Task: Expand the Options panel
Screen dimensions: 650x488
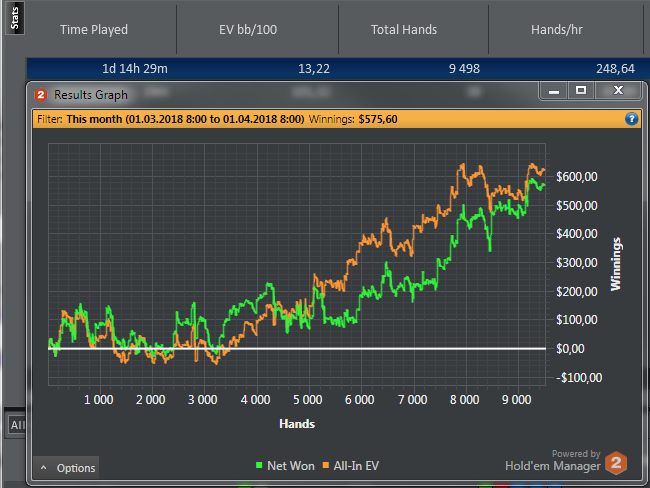Action: pos(66,468)
